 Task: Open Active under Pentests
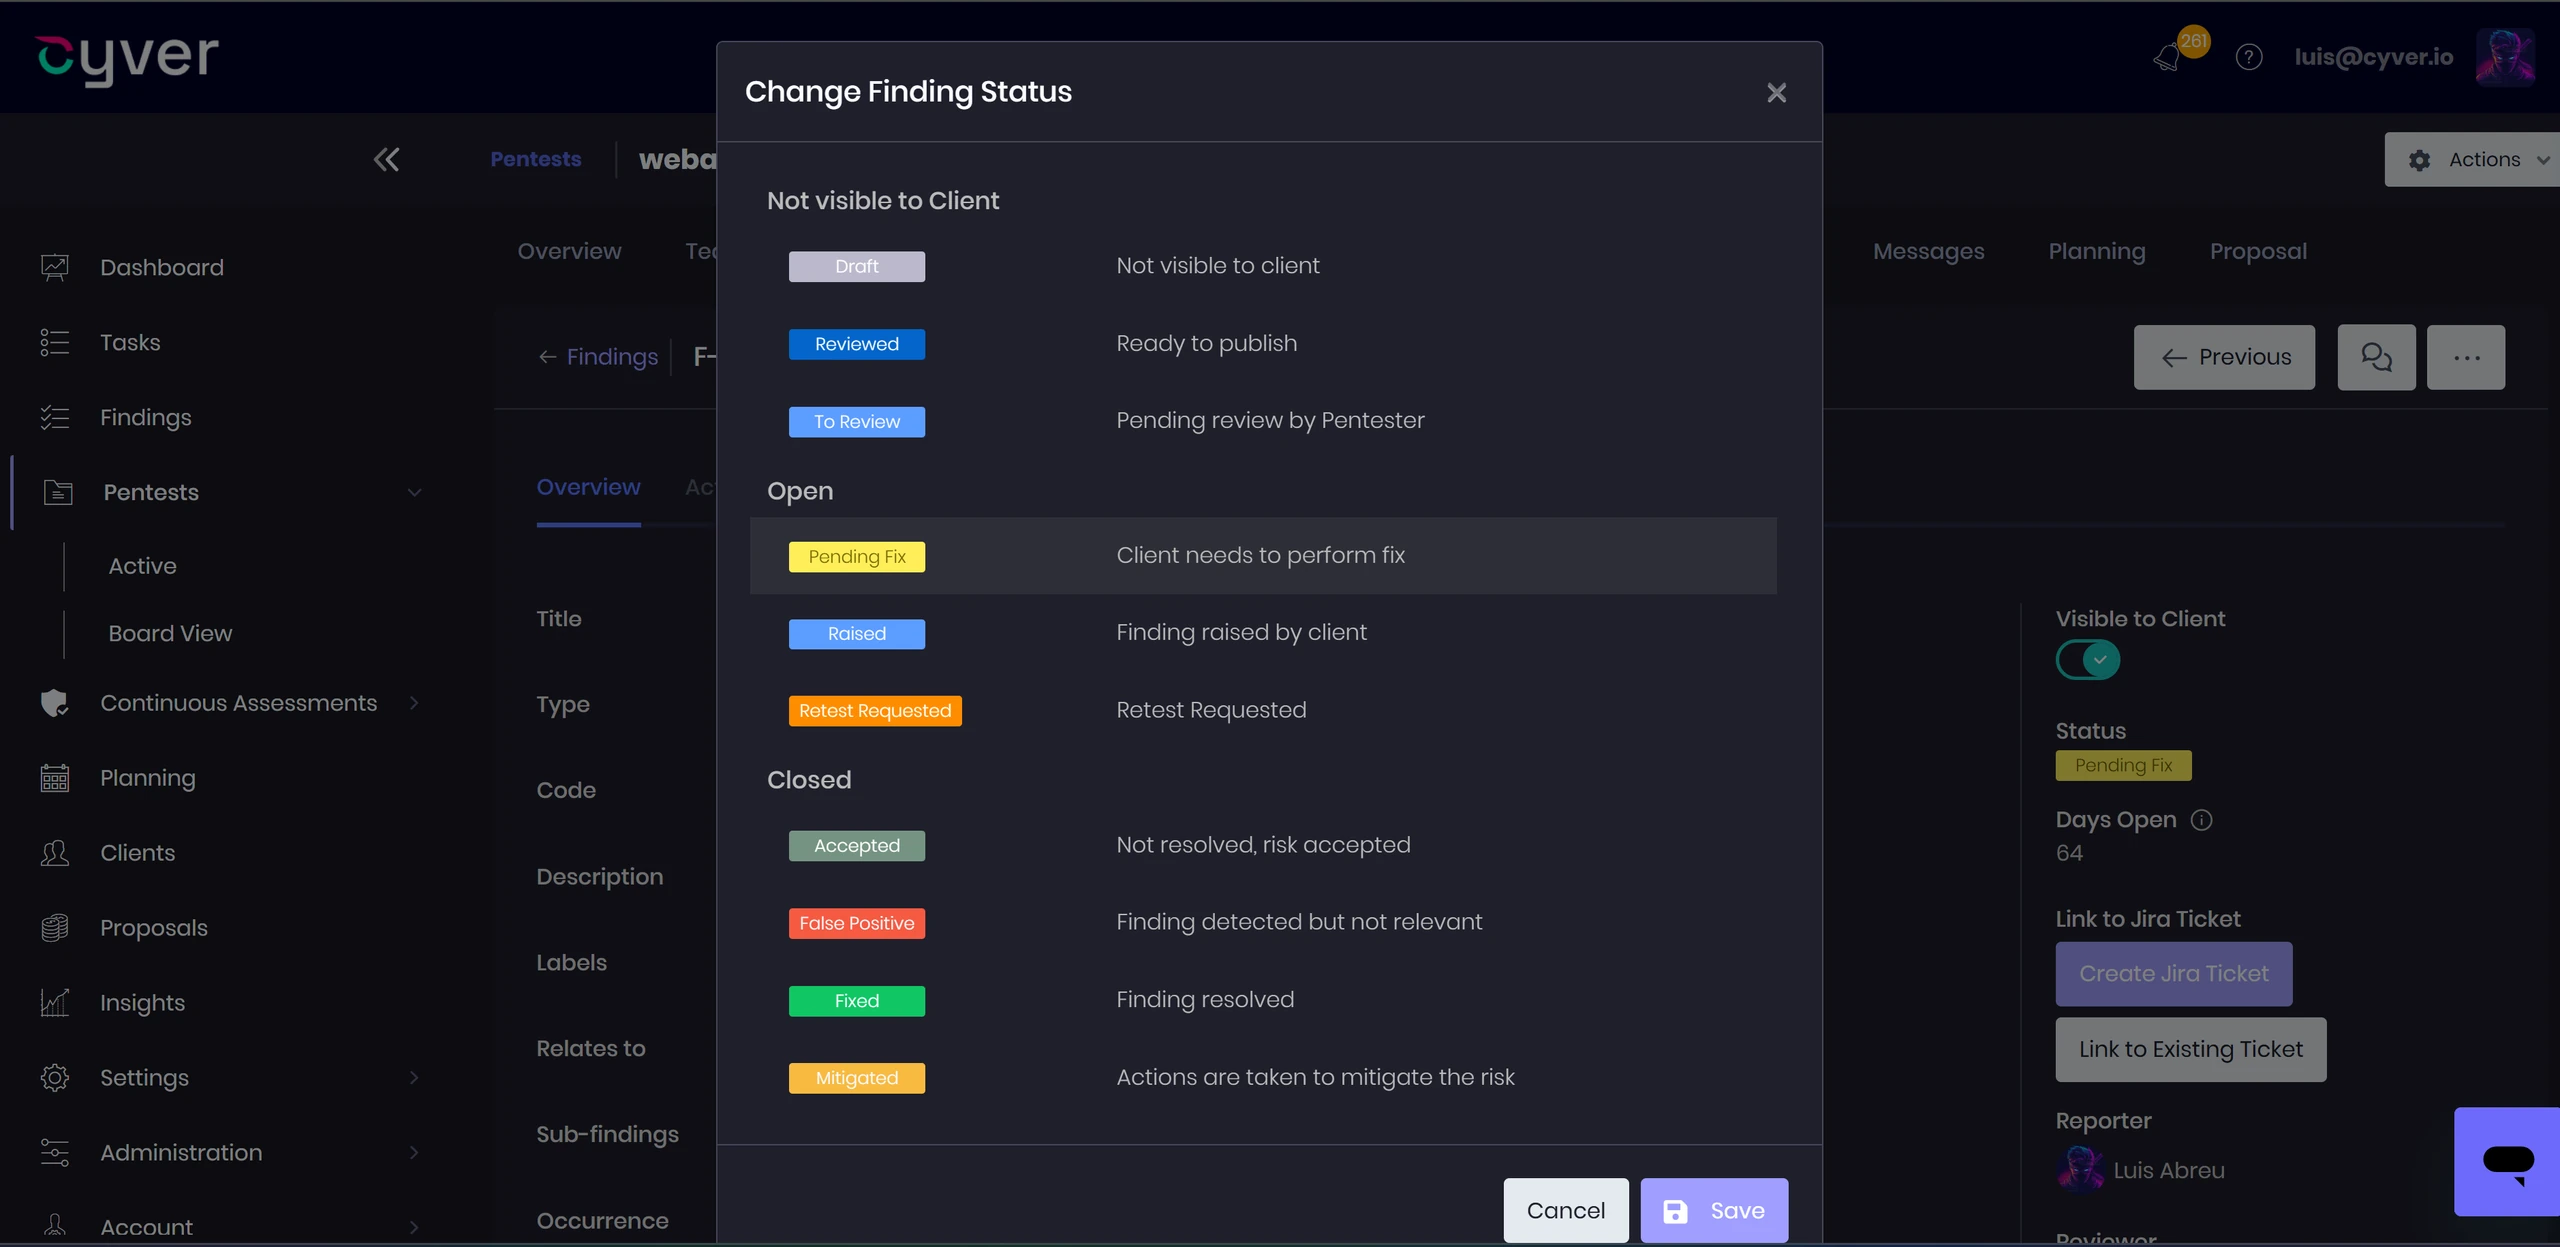[142, 566]
